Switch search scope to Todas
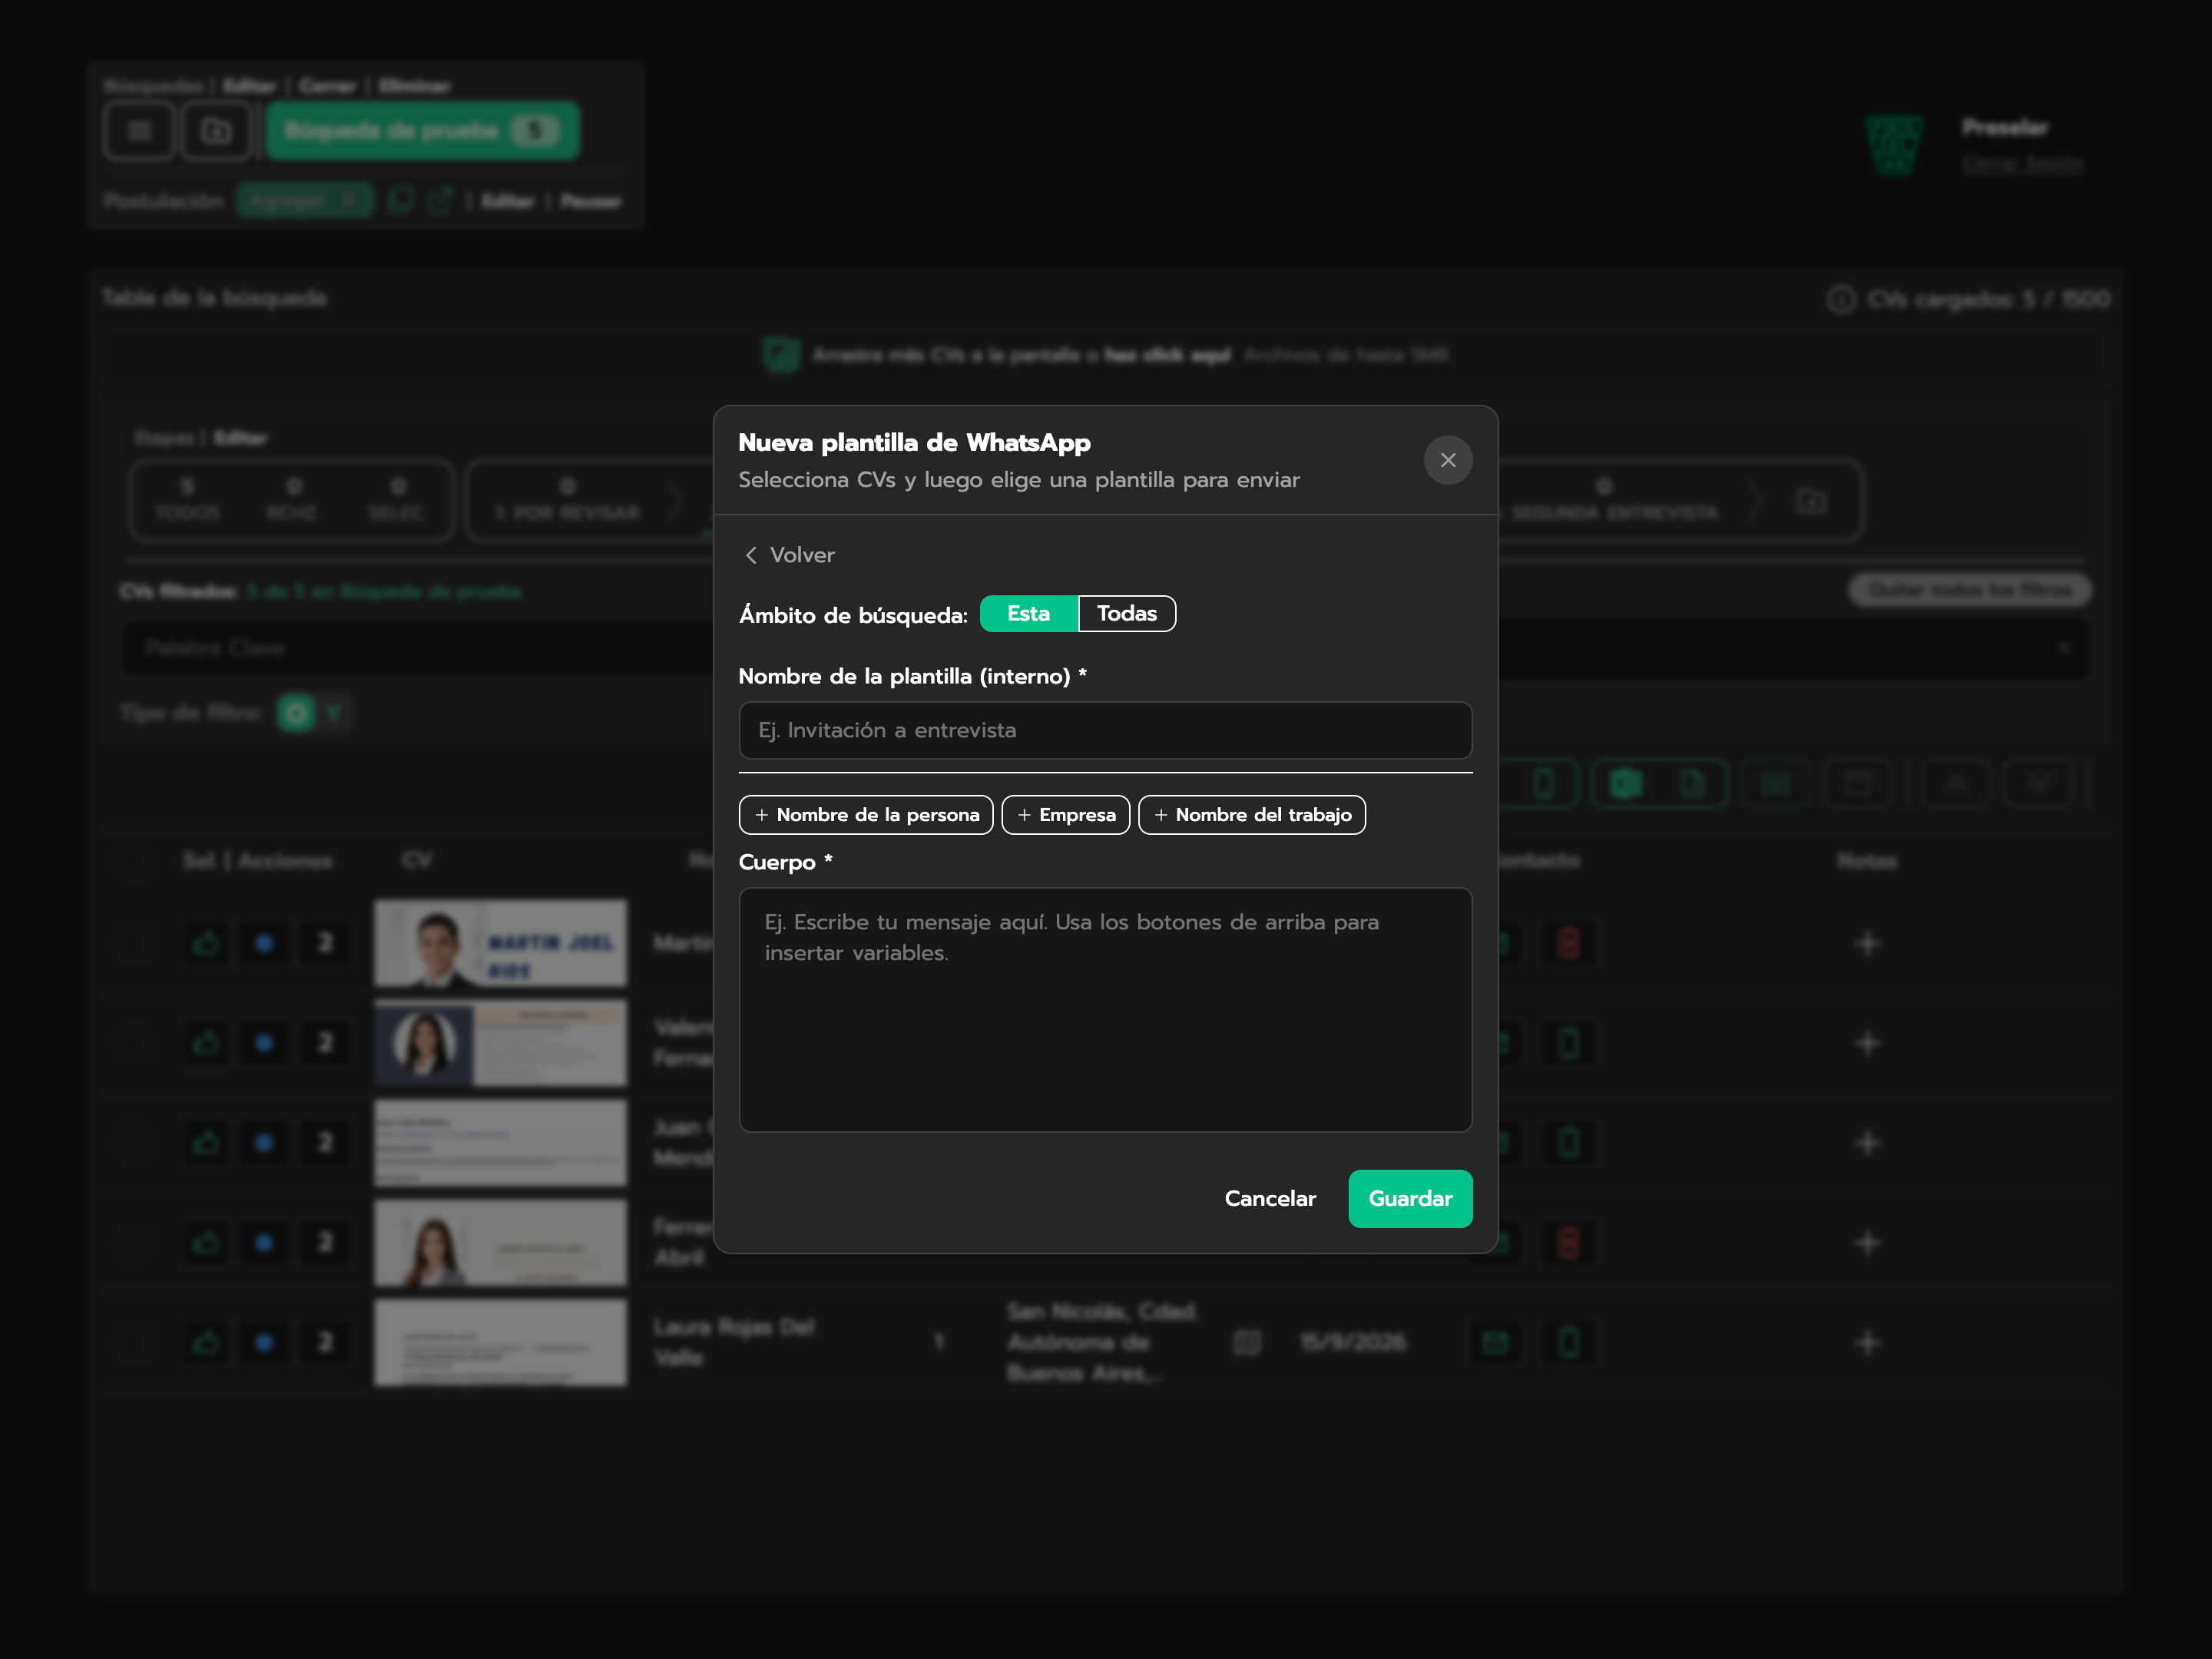2212x1659 pixels. point(1126,613)
